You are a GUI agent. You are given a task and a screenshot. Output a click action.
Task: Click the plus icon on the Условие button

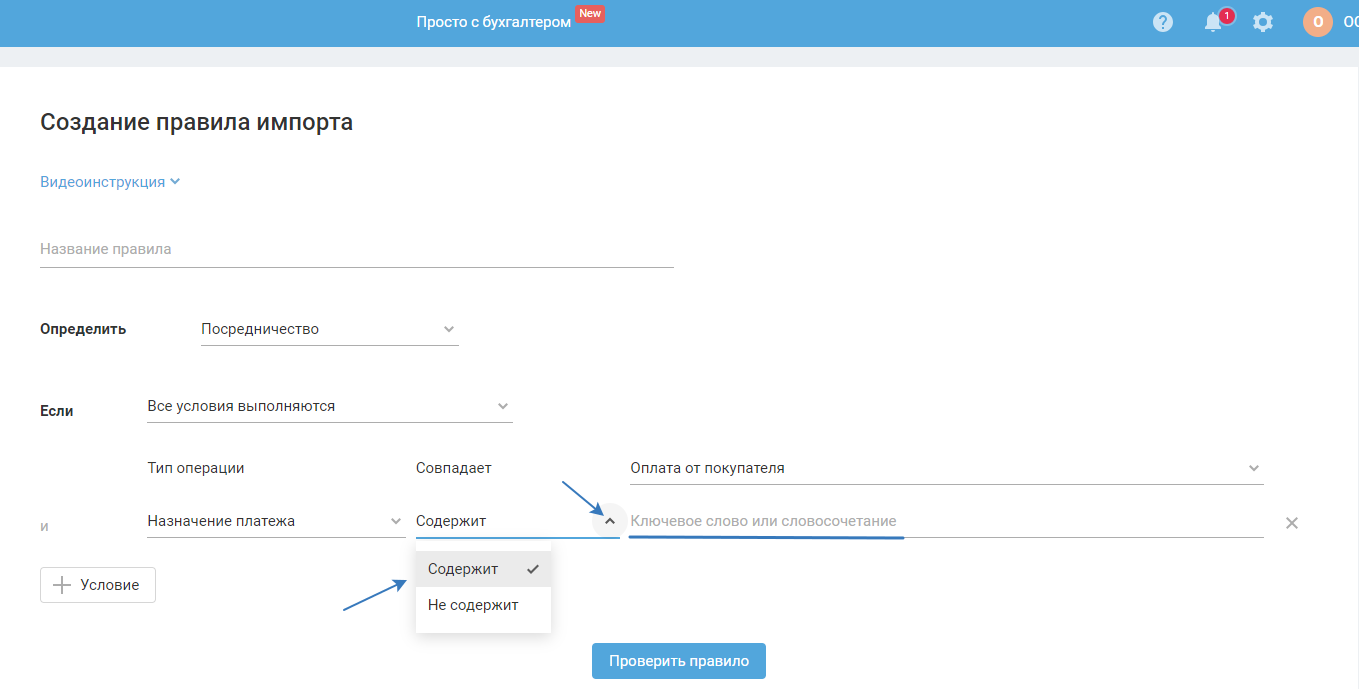pos(62,585)
